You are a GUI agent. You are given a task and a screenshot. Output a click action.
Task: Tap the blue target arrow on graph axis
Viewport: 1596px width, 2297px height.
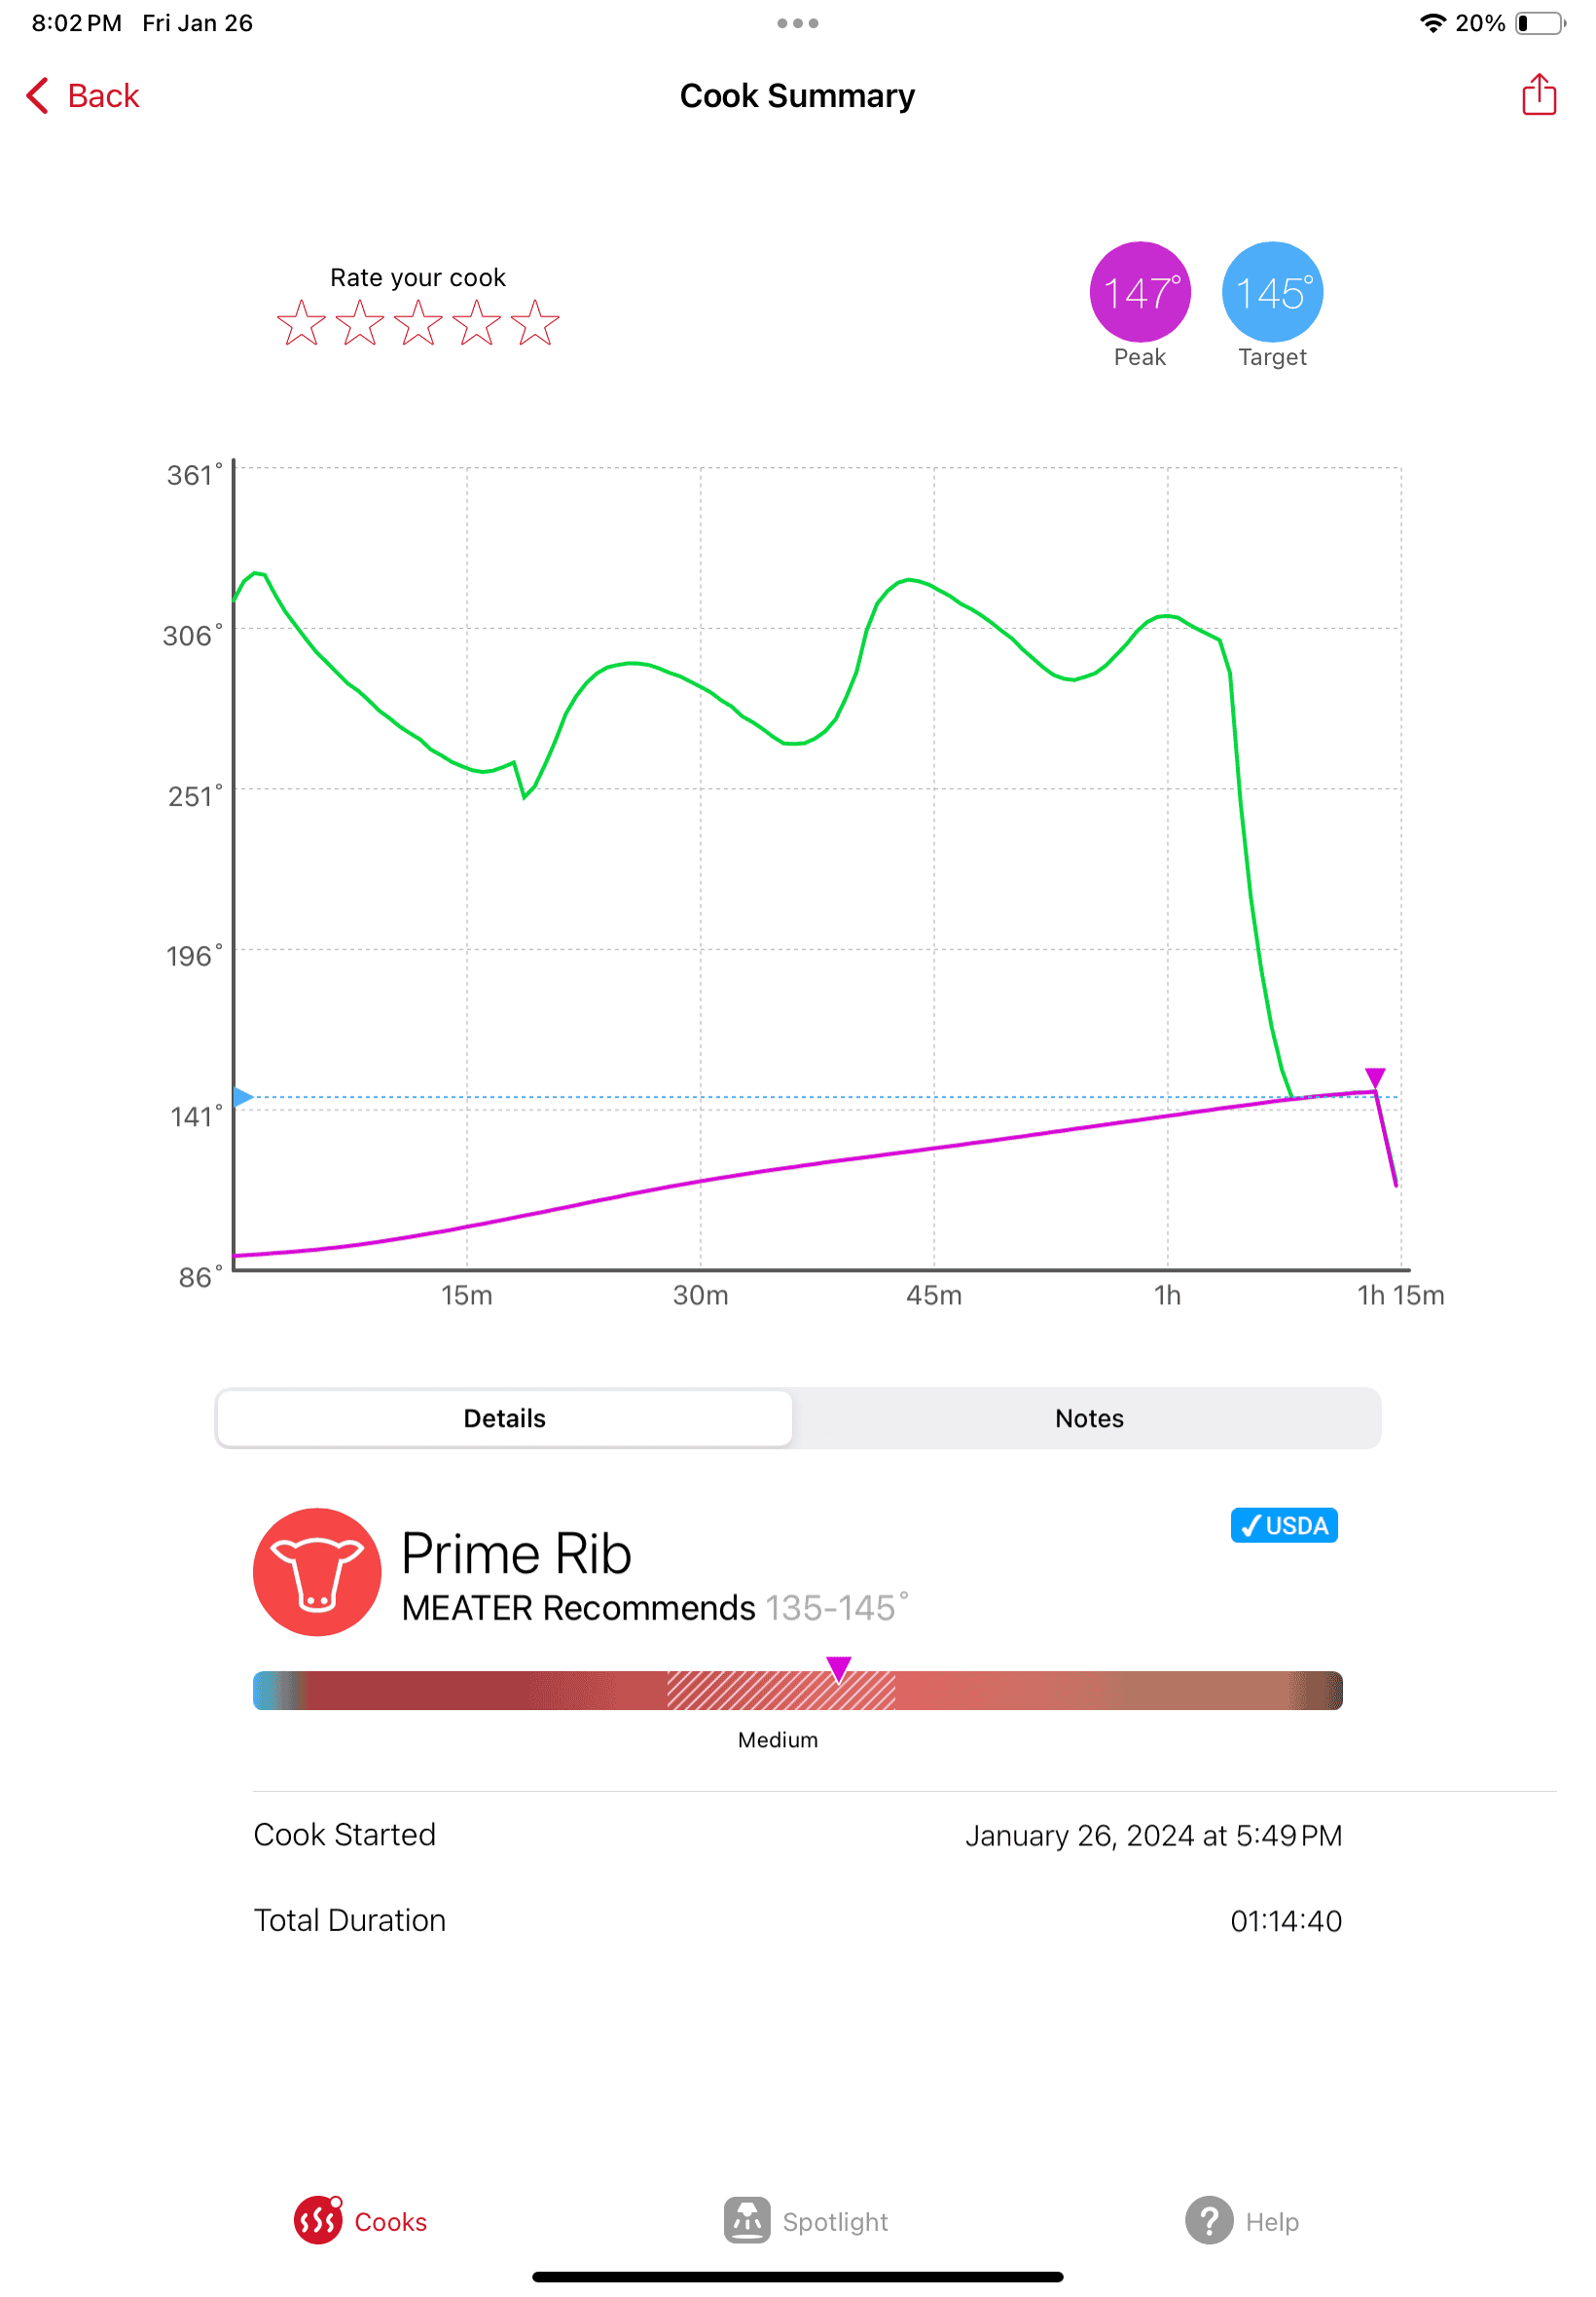click(243, 1097)
